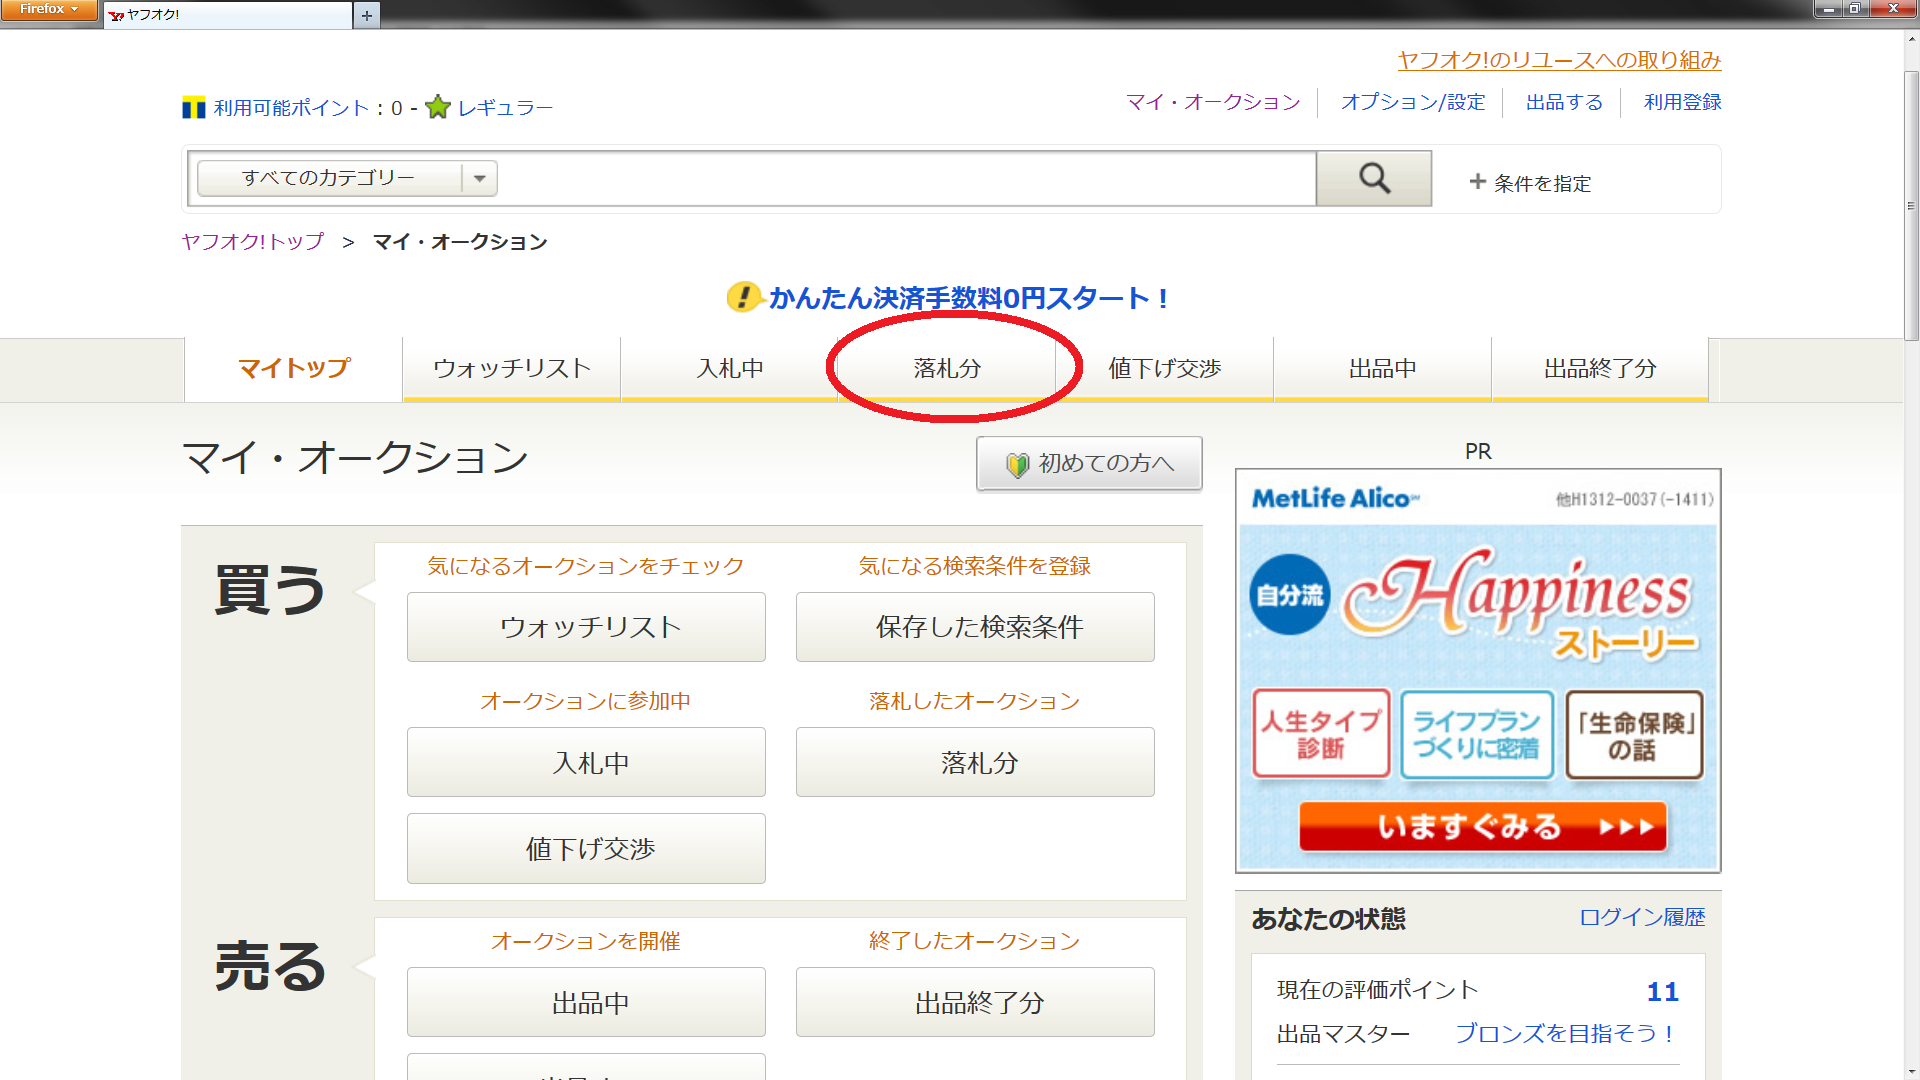
Task: Open the かんたん決済手数料0円スタート announcement link
Action: tap(968, 298)
